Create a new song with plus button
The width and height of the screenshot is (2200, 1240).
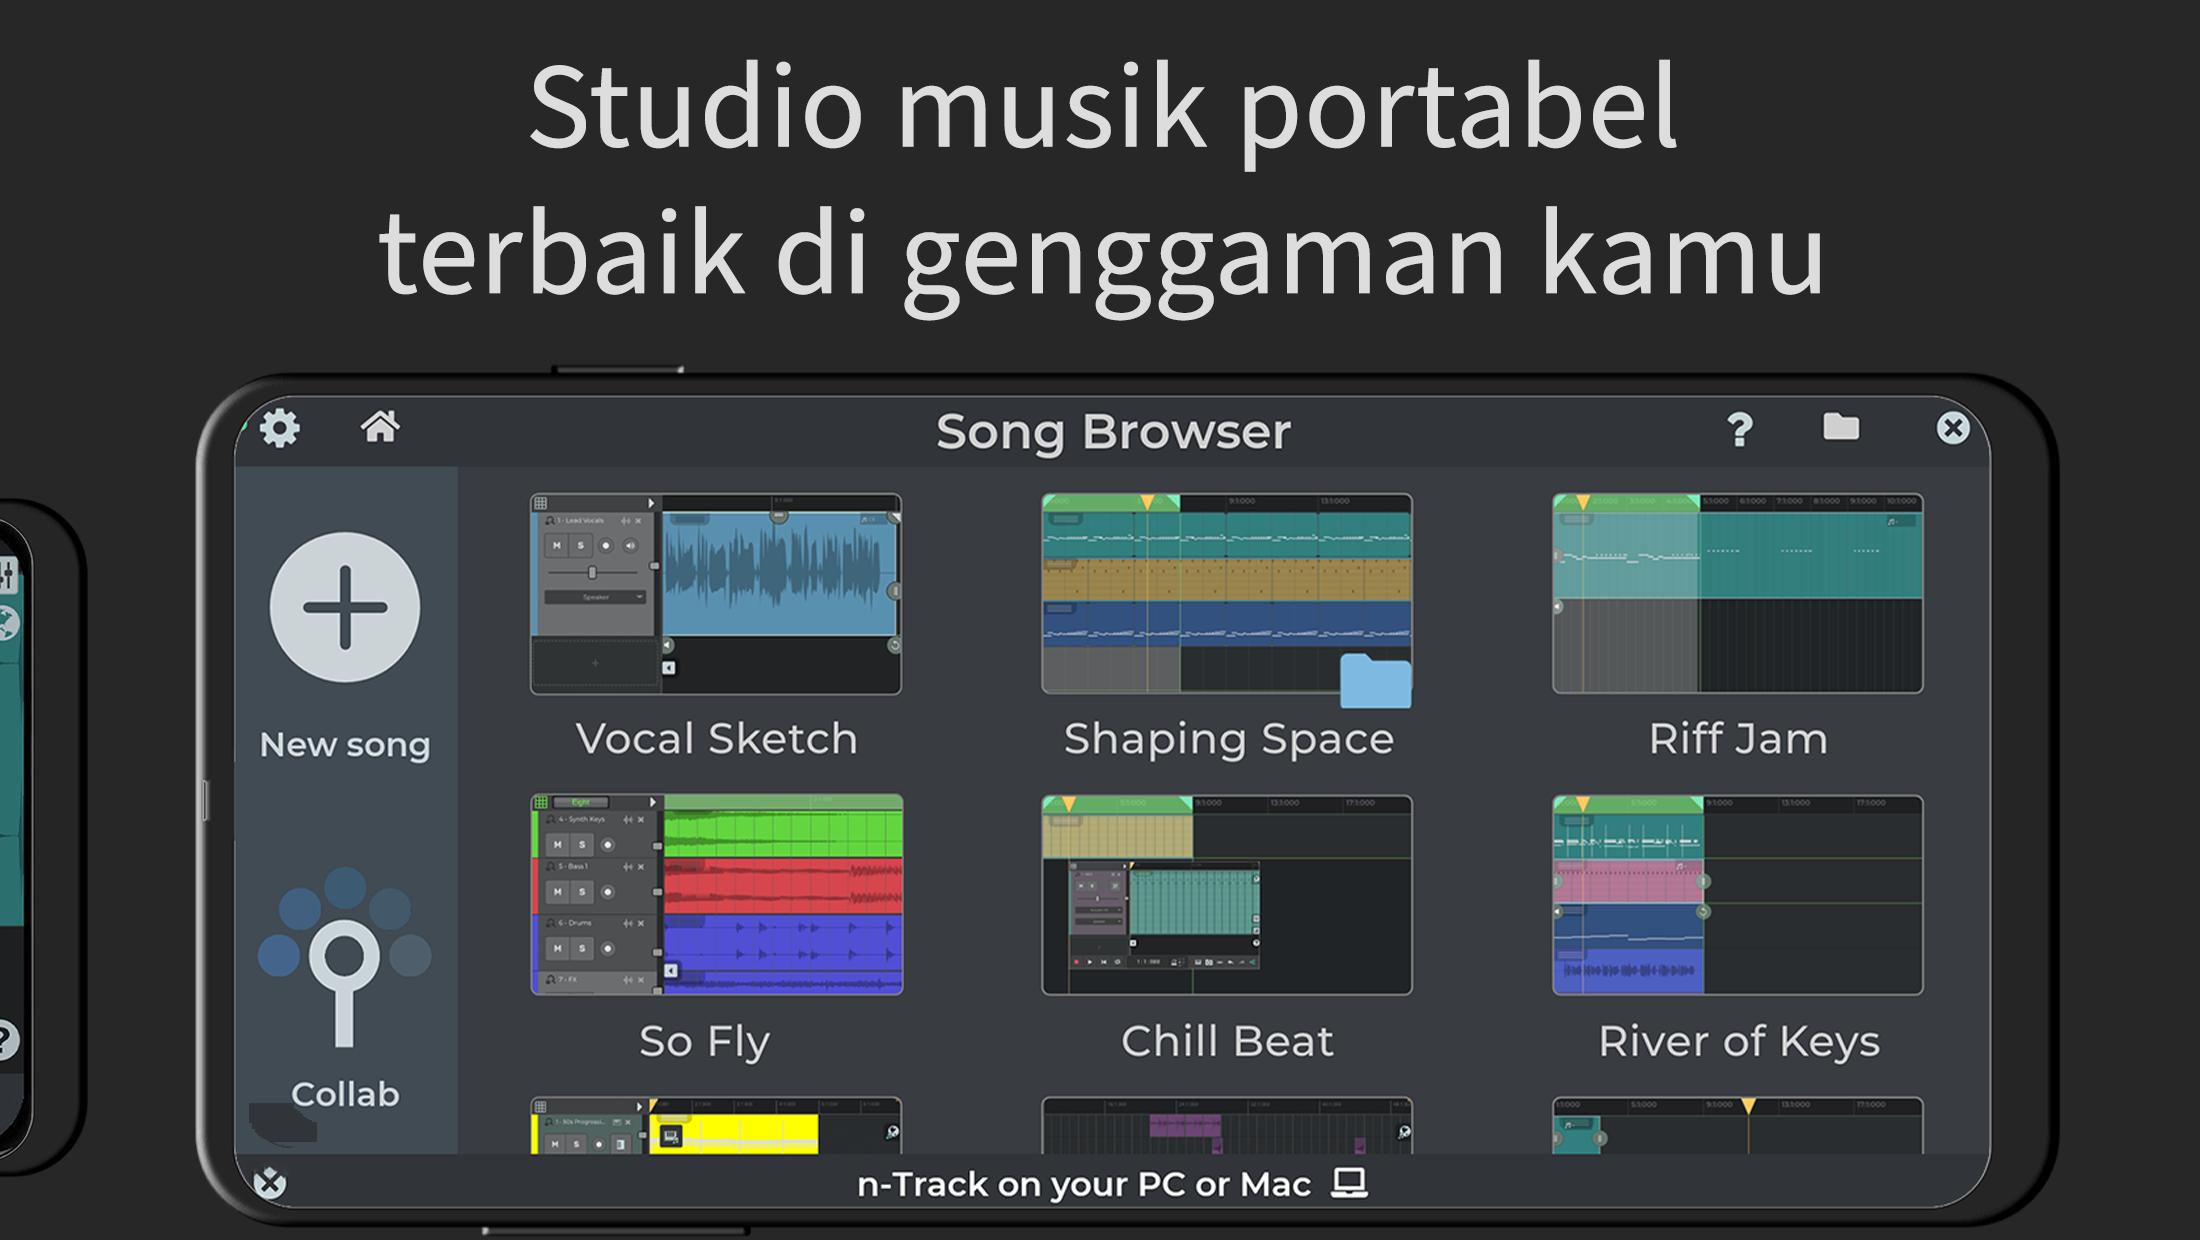pos(345,607)
